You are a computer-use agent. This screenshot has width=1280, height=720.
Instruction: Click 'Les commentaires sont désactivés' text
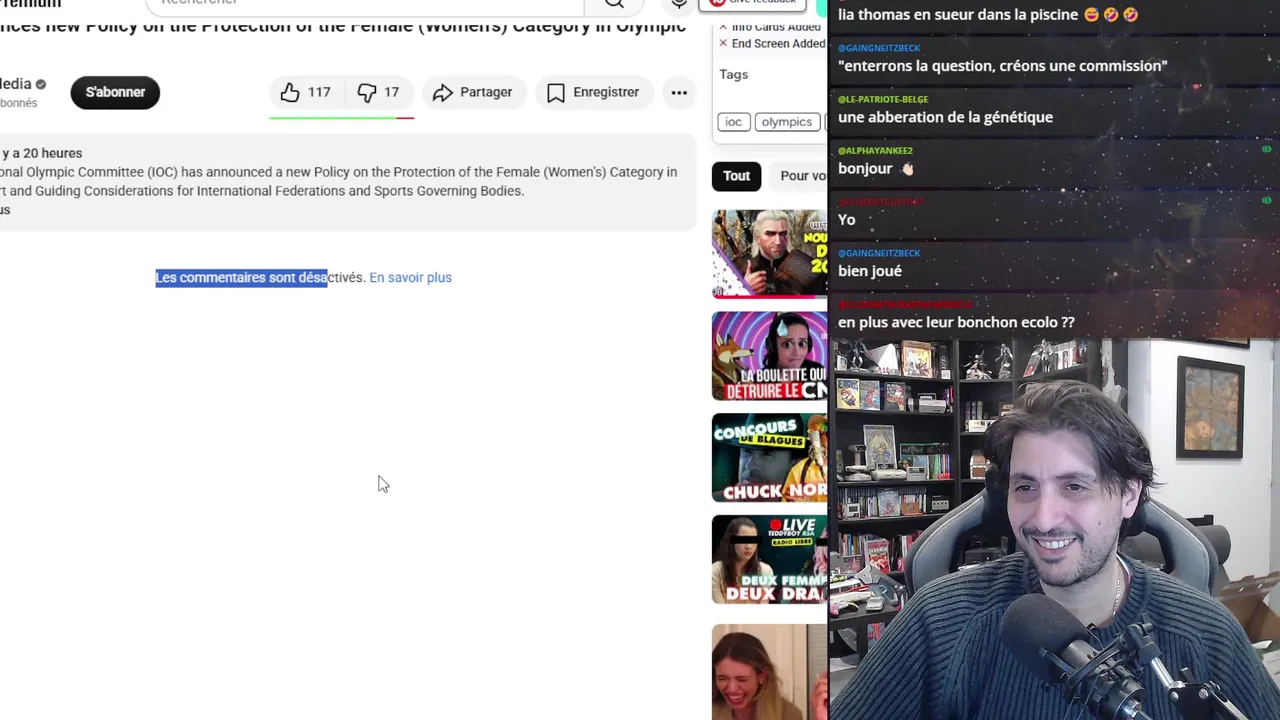pyautogui.click(x=260, y=277)
